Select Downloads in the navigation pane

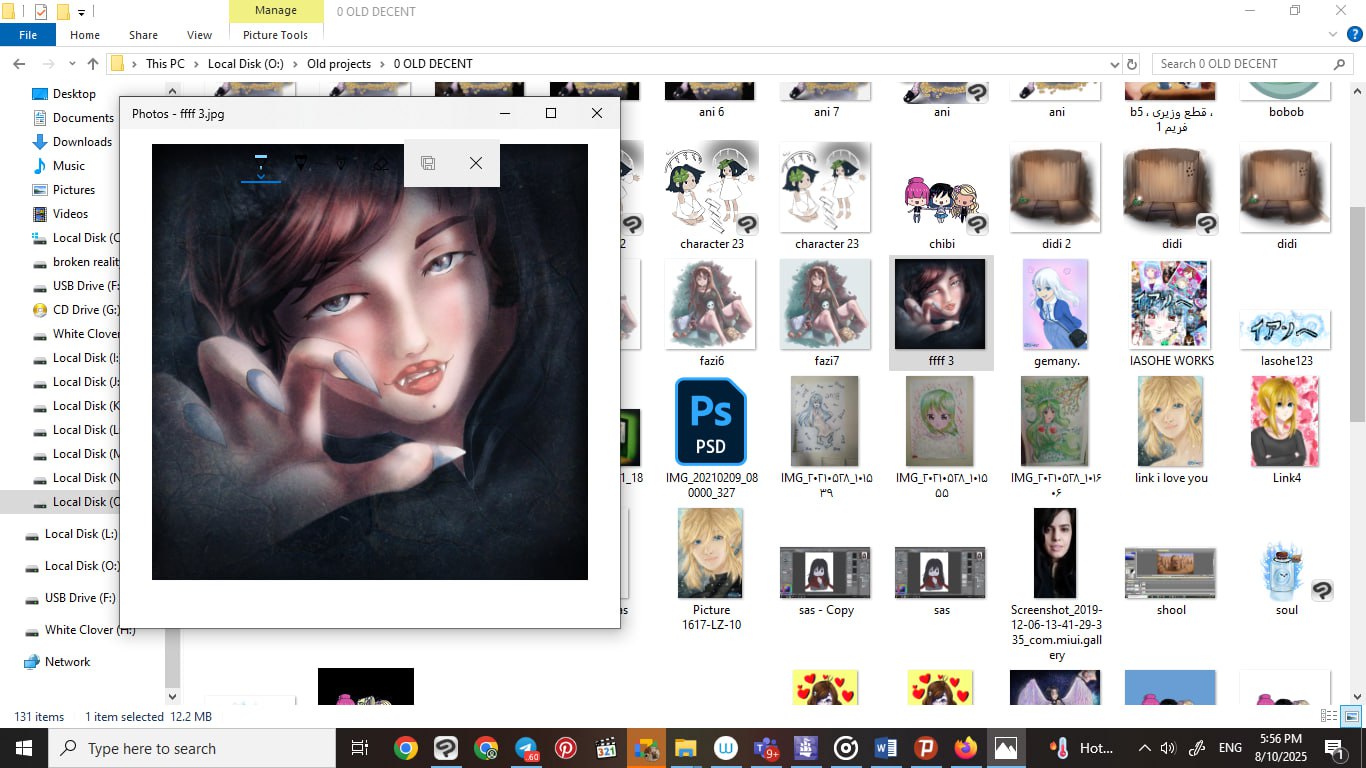(82, 142)
